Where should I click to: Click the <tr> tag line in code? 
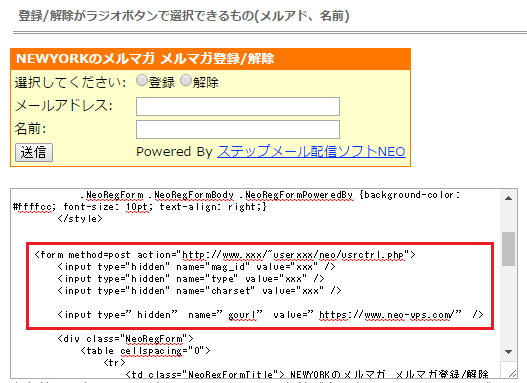click(114, 363)
